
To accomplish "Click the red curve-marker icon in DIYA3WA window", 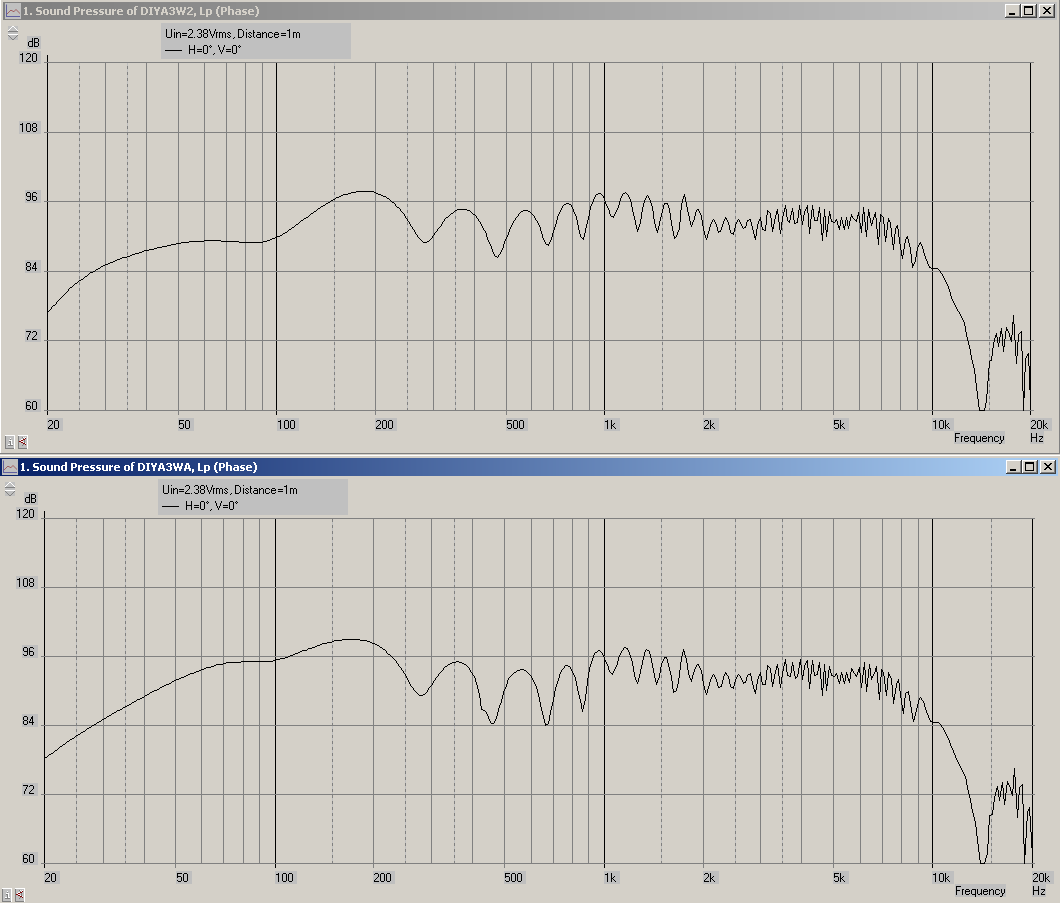I will [x=20, y=895].
